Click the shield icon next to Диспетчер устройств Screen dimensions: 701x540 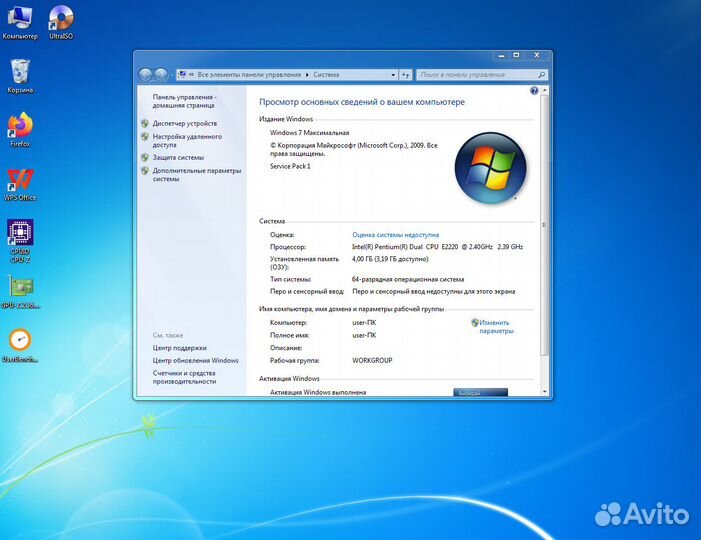144,123
